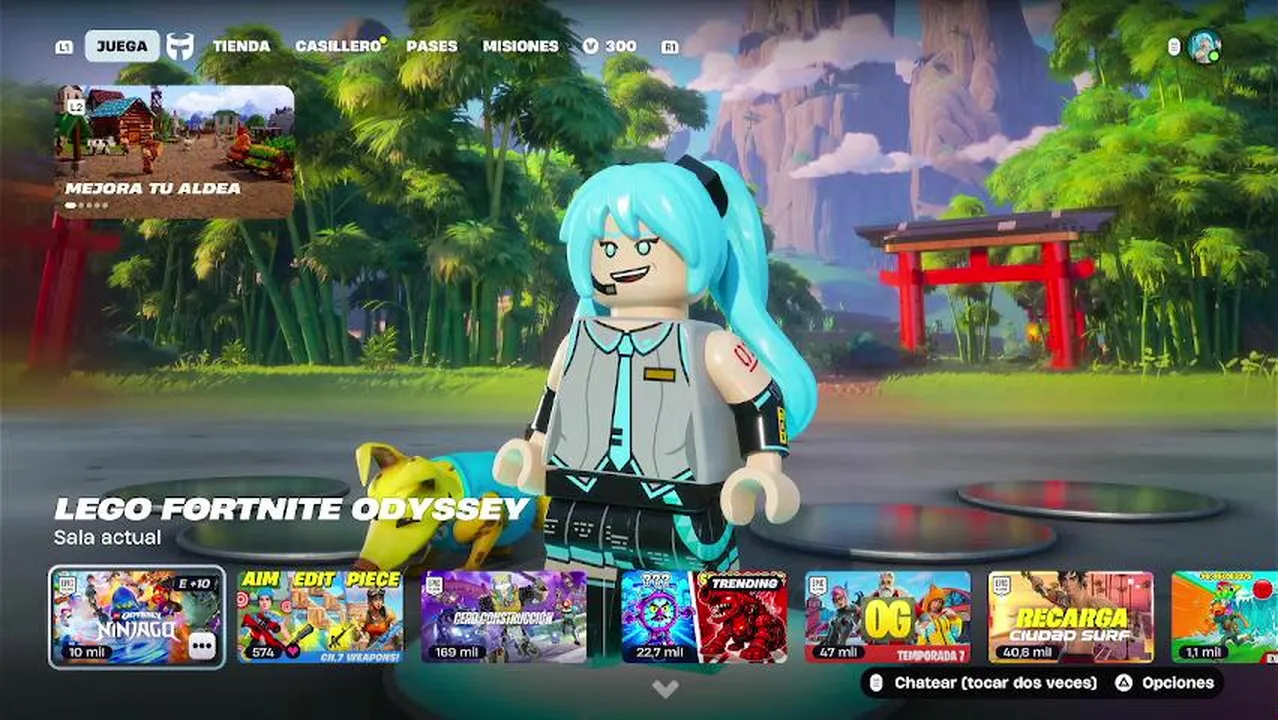The height and width of the screenshot is (720, 1278).
Task: Click the triangle icon beside Opciones
Action: point(1124,683)
